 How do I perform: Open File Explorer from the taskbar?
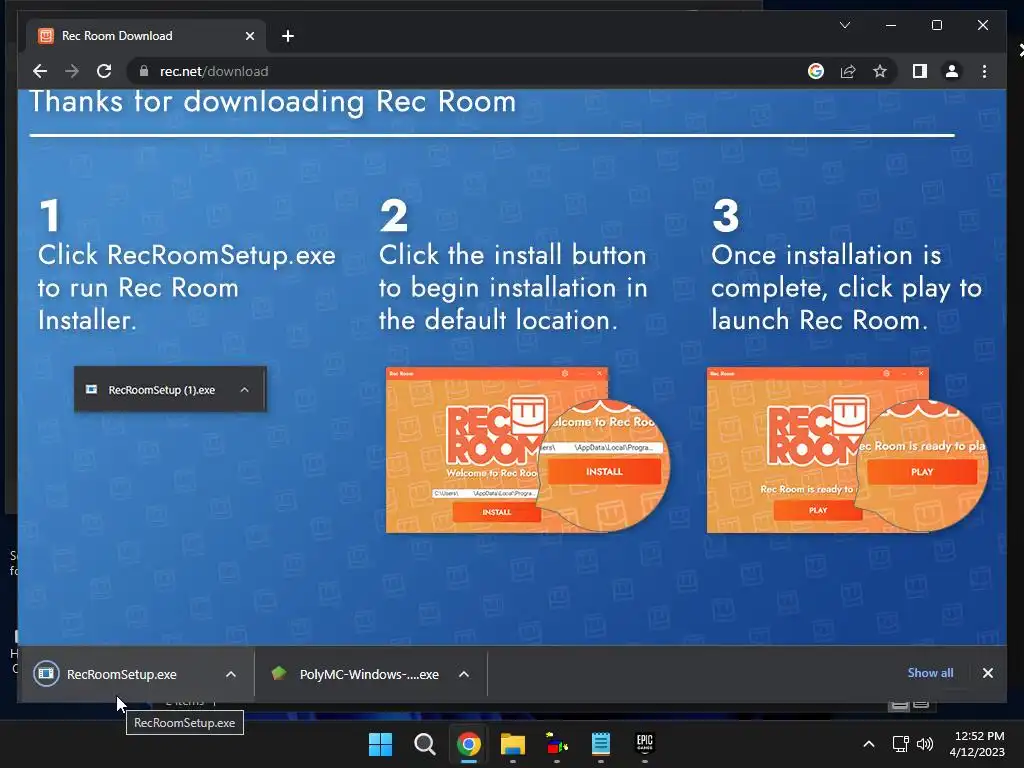tap(513, 744)
